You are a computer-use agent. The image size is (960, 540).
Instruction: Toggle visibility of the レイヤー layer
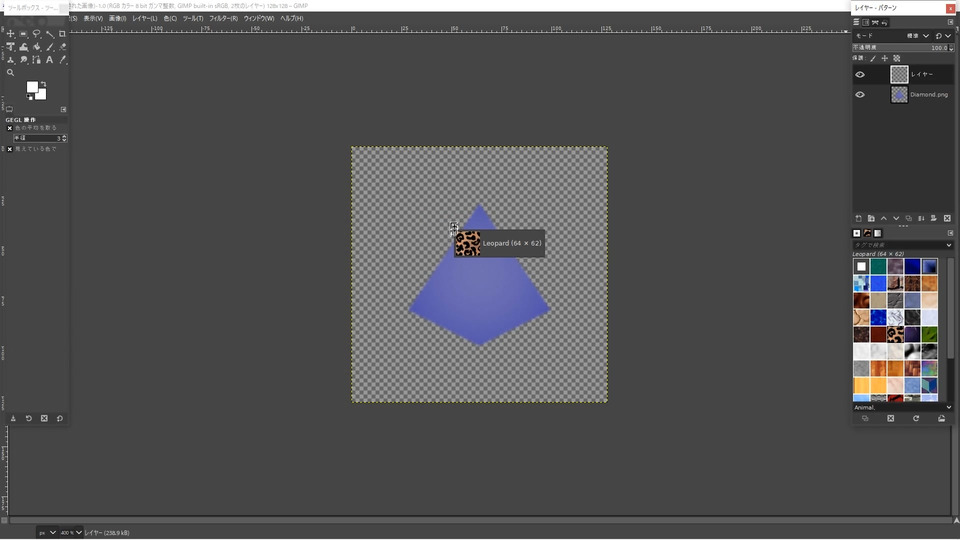860,74
